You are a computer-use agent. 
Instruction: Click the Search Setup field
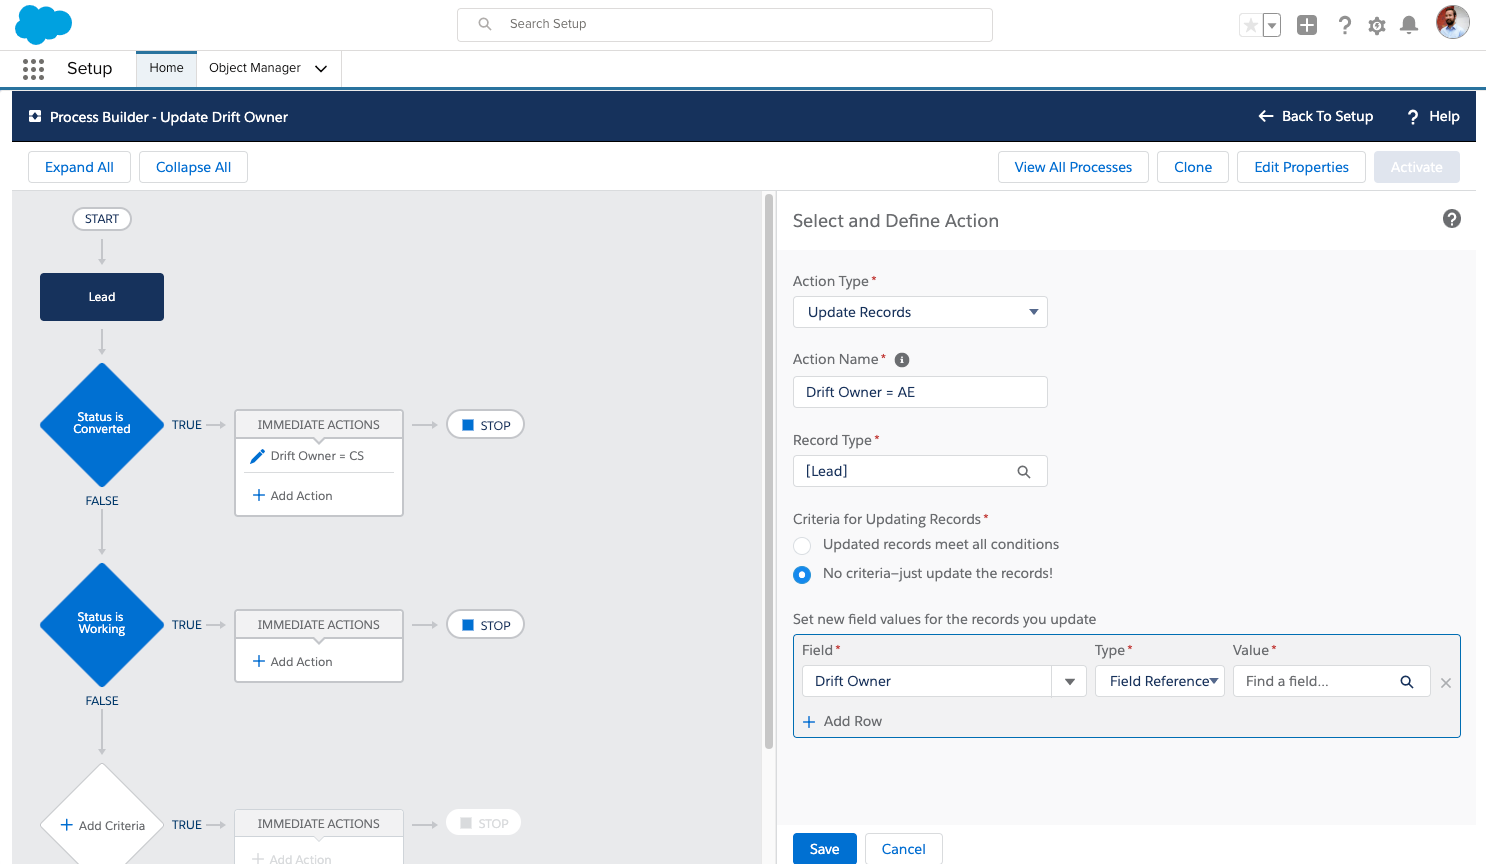point(725,25)
